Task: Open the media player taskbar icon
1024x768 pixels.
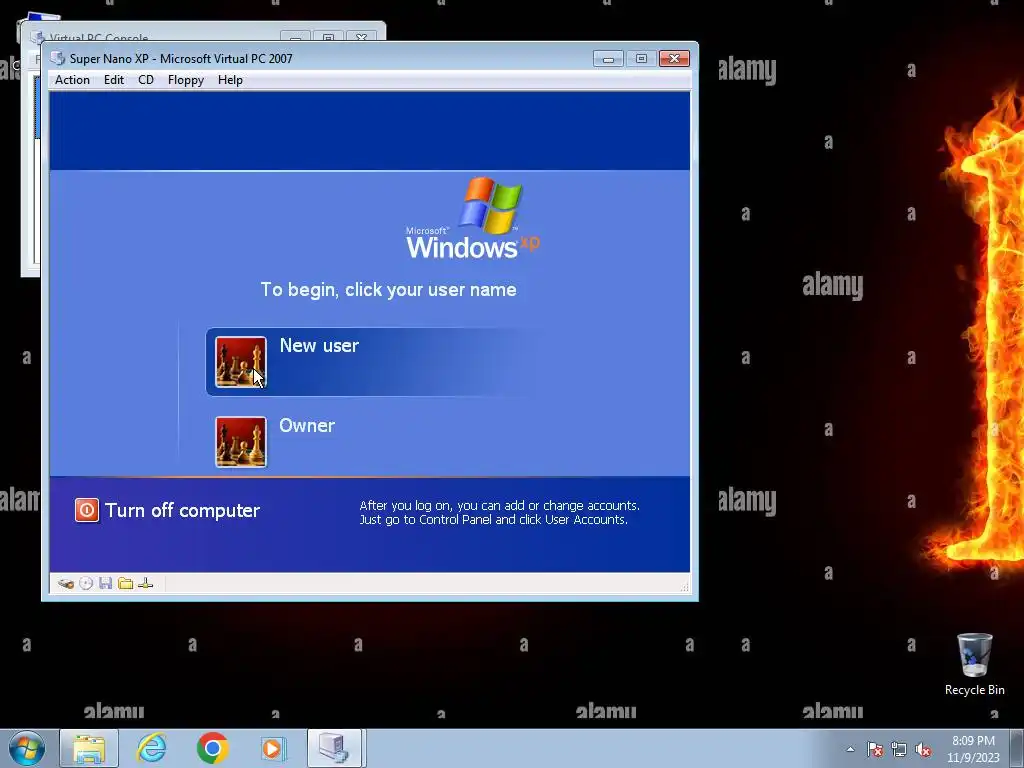Action: point(272,748)
